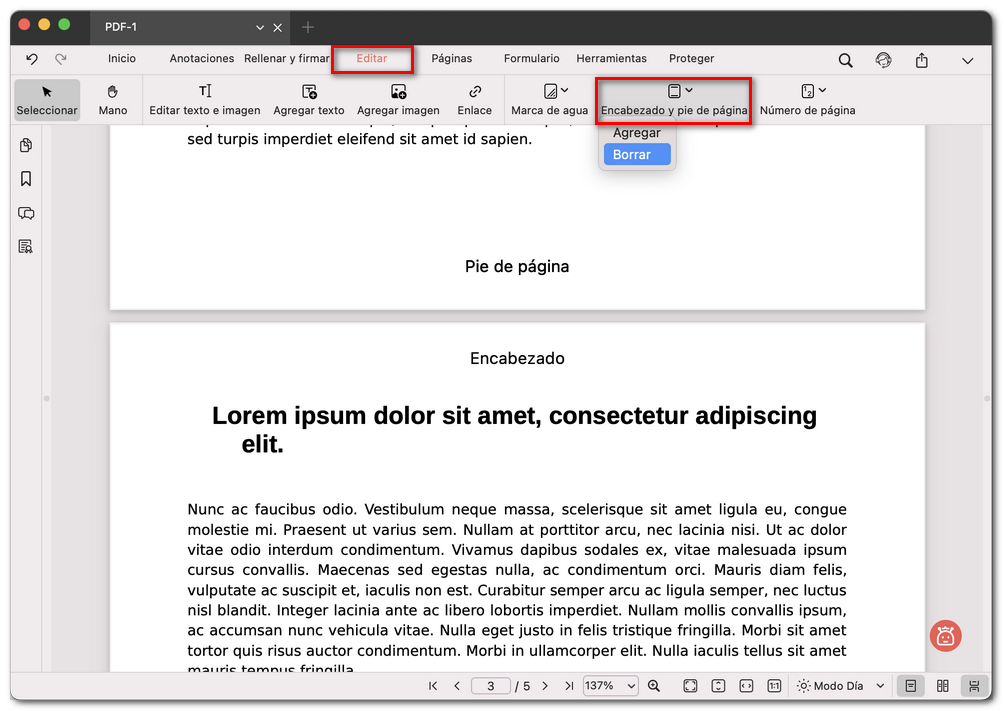Open the page thumbnails panel
1004x711 pixels.
(26, 145)
